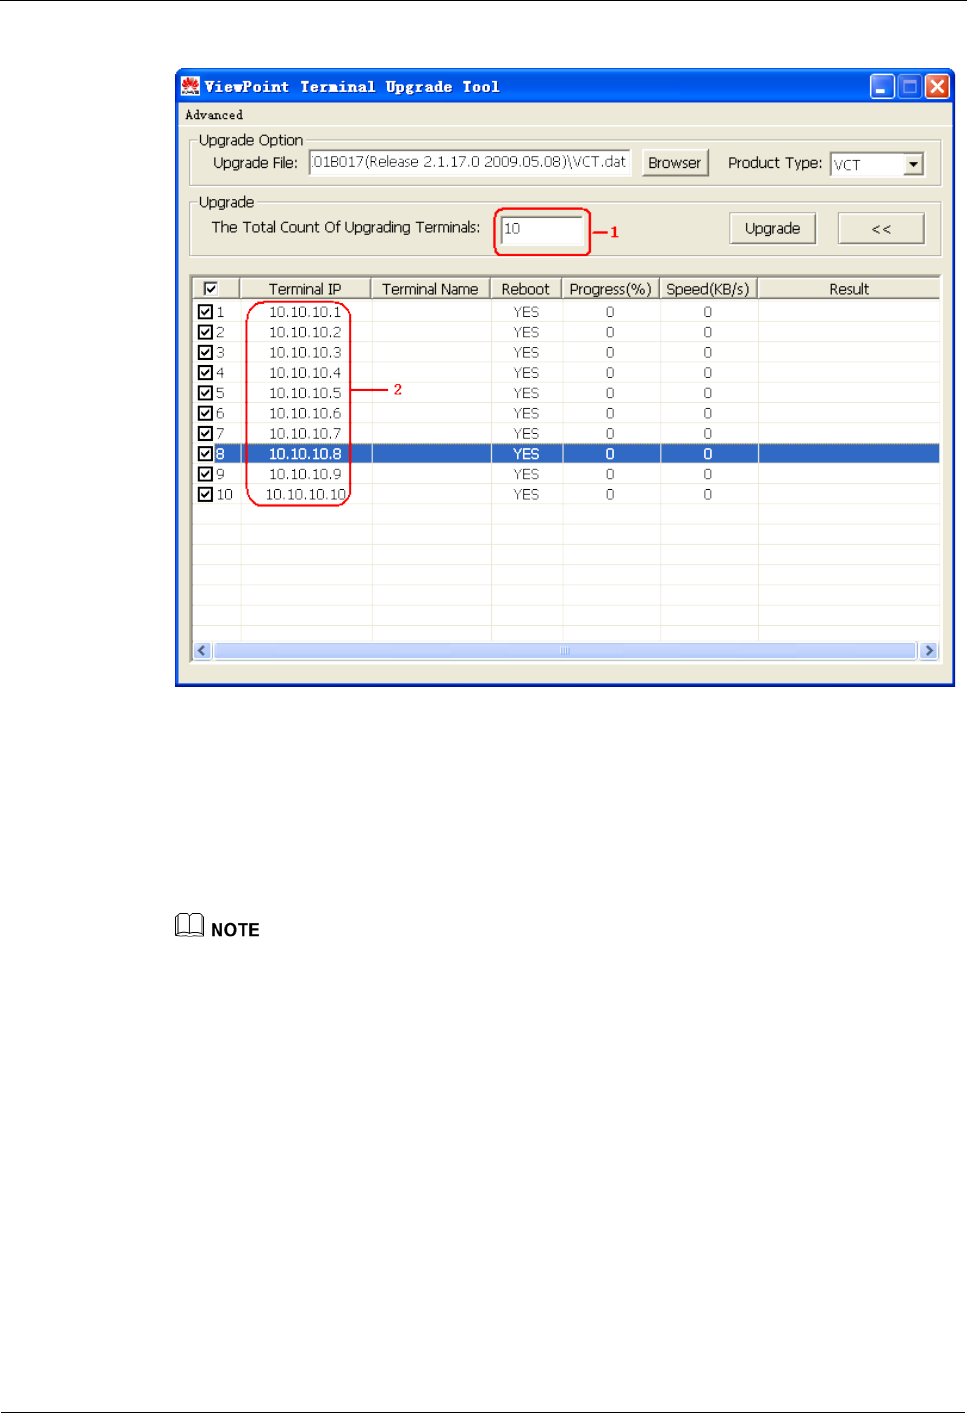The width and height of the screenshot is (967, 1413).
Task: Click the Upgrade File path field
Action: click(470, 162)
